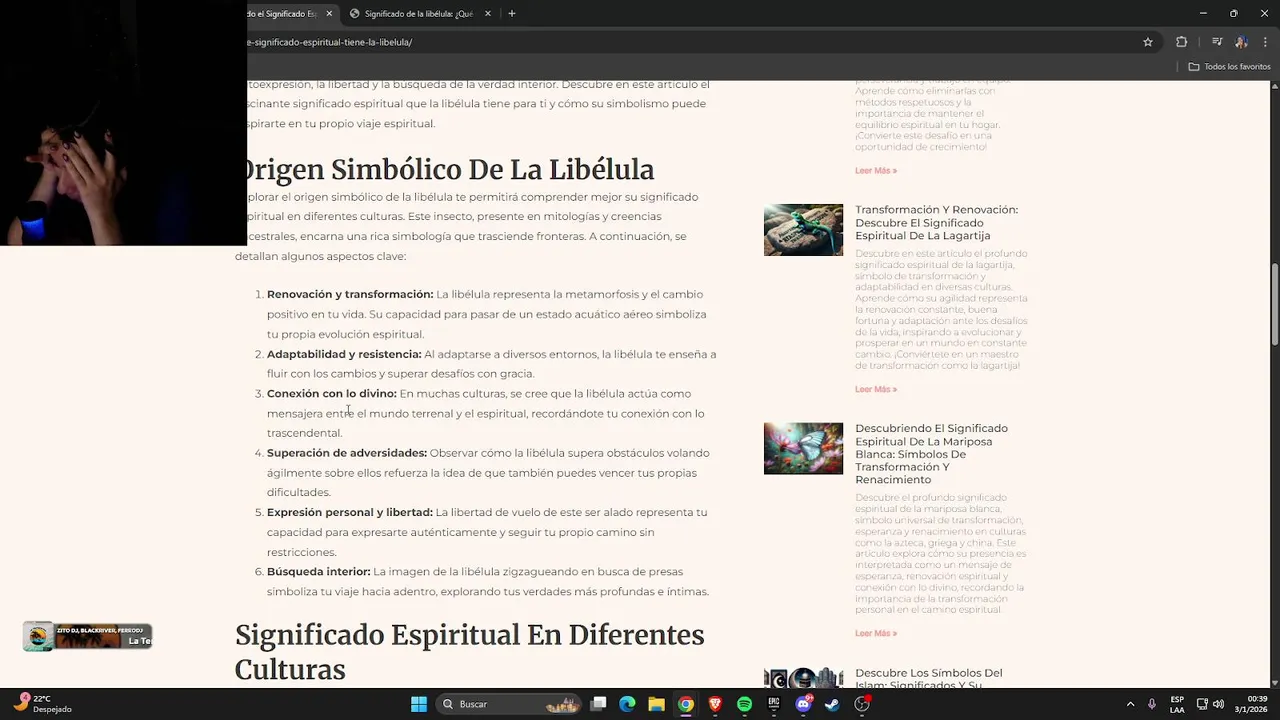The image size is (1280, 720).
Task: Open Discord from the taskbar
Action: [803, 704]
